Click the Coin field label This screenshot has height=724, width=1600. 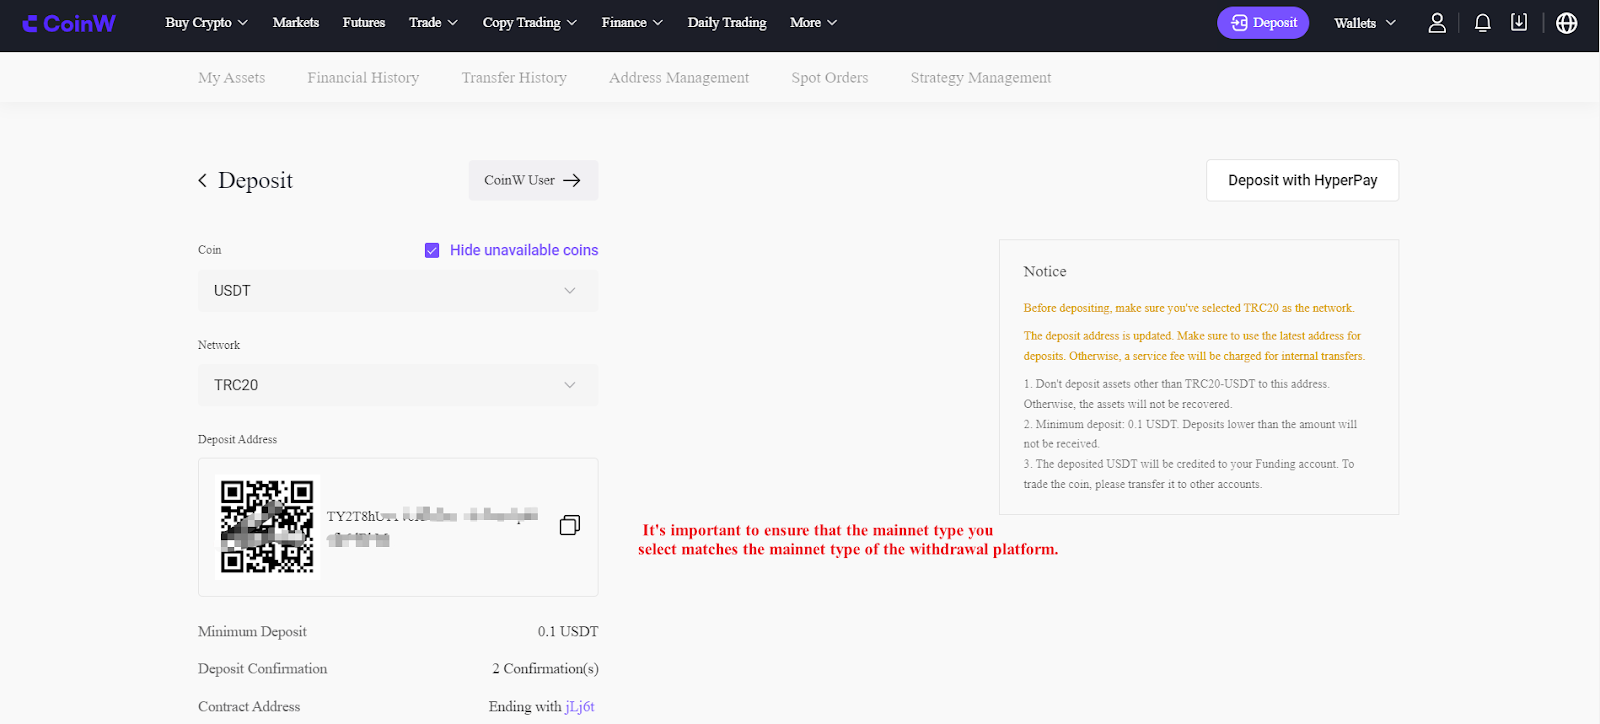click(x=210, y=250)
